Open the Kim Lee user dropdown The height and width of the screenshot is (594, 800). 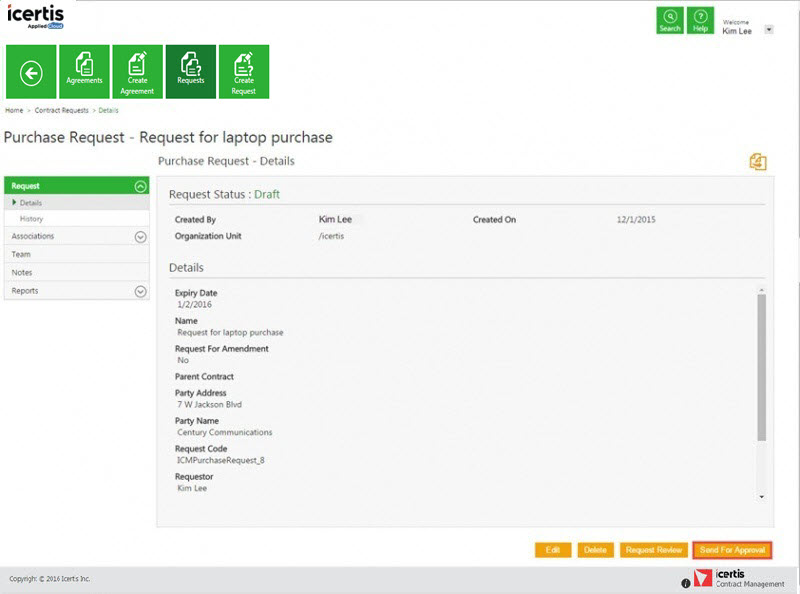(769, 30)
